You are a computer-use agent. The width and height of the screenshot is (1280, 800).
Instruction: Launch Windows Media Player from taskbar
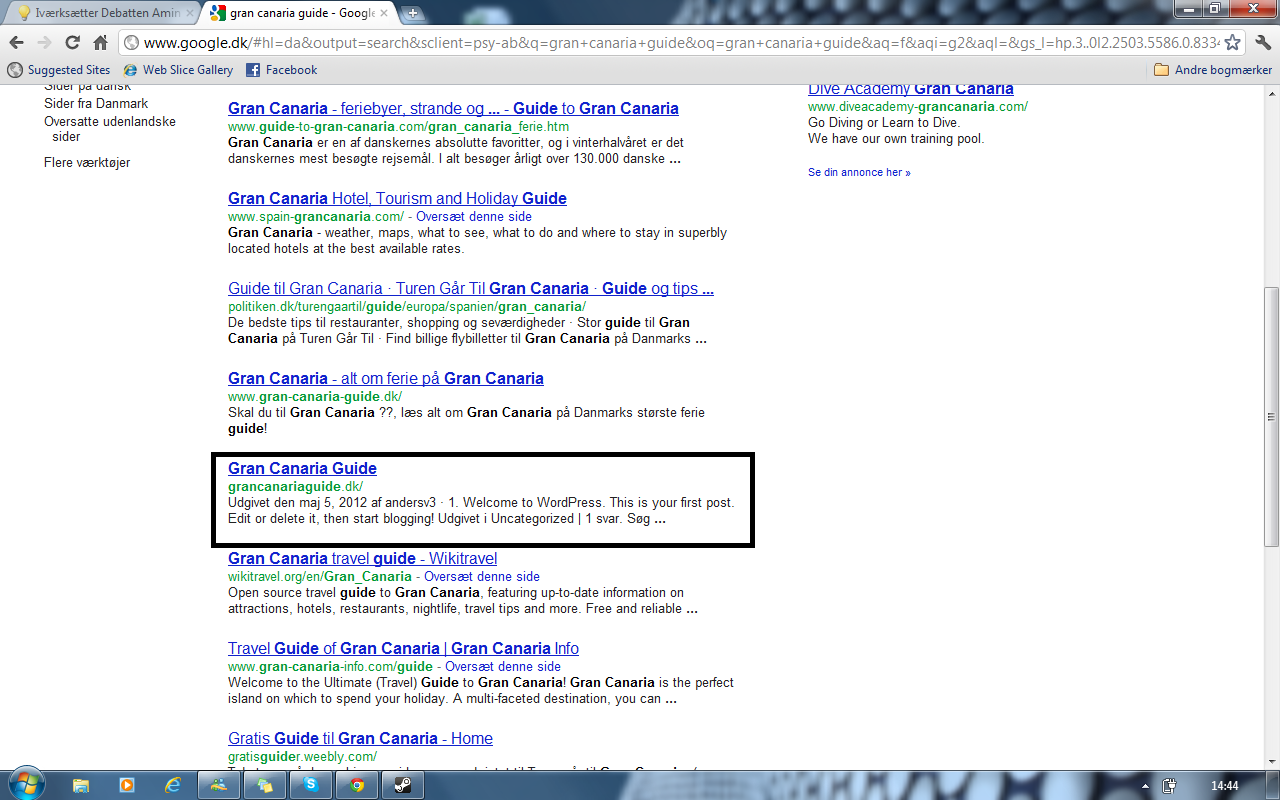127,785
